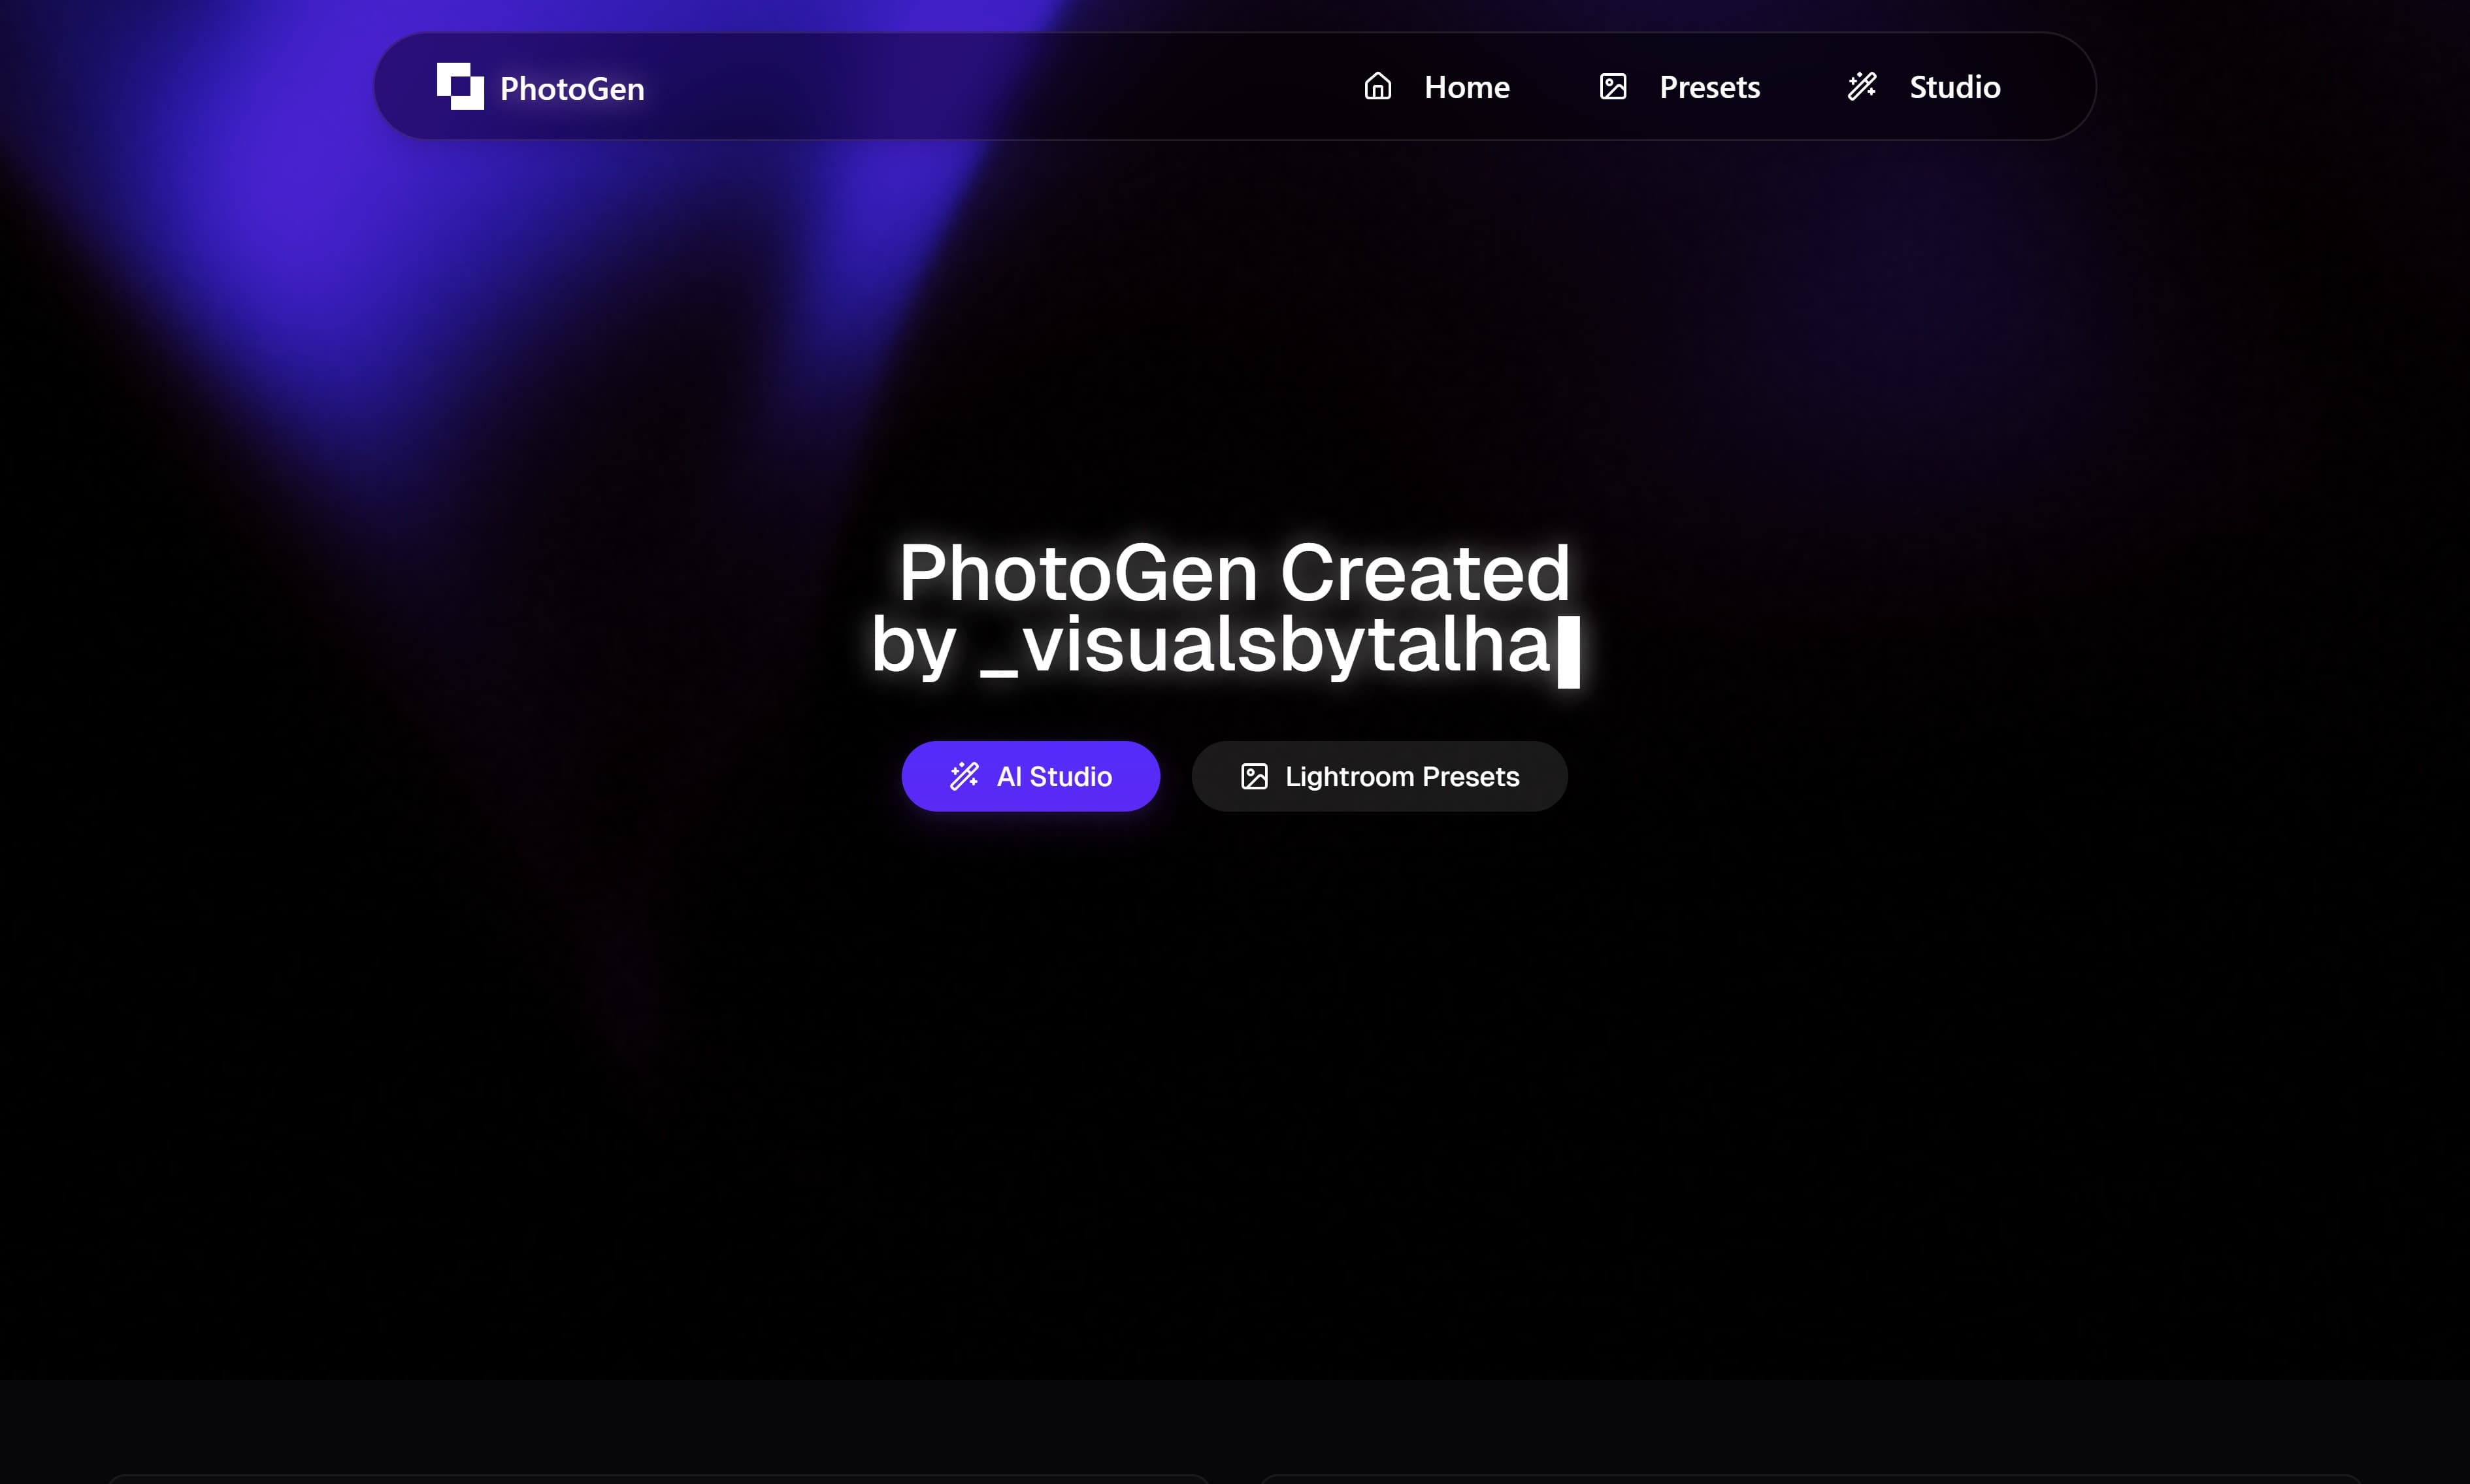Click the image icon in Lightroom Presets button
2470x1484 pixels.
(x=1253, y=776)
